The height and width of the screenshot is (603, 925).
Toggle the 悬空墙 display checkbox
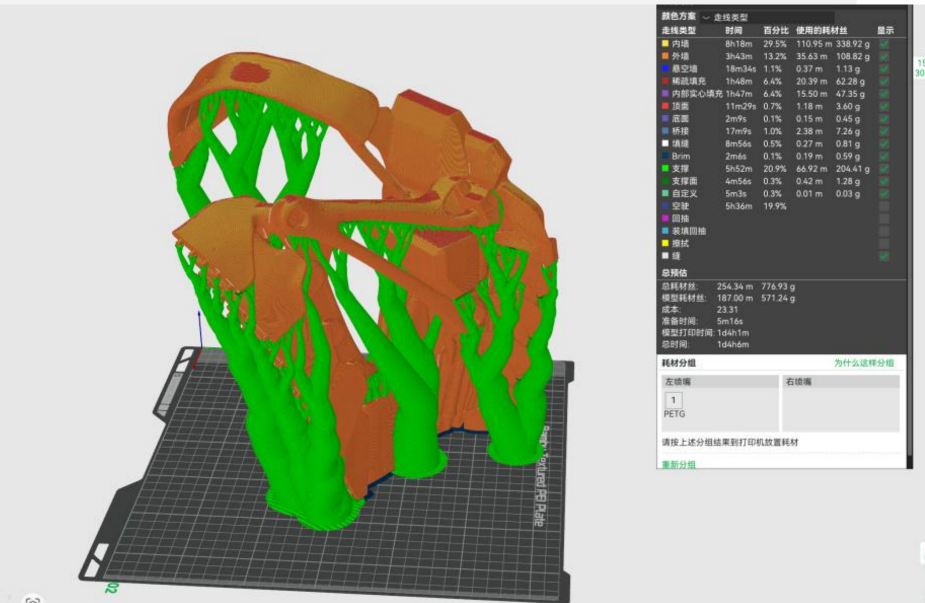(x=884, y=68)
